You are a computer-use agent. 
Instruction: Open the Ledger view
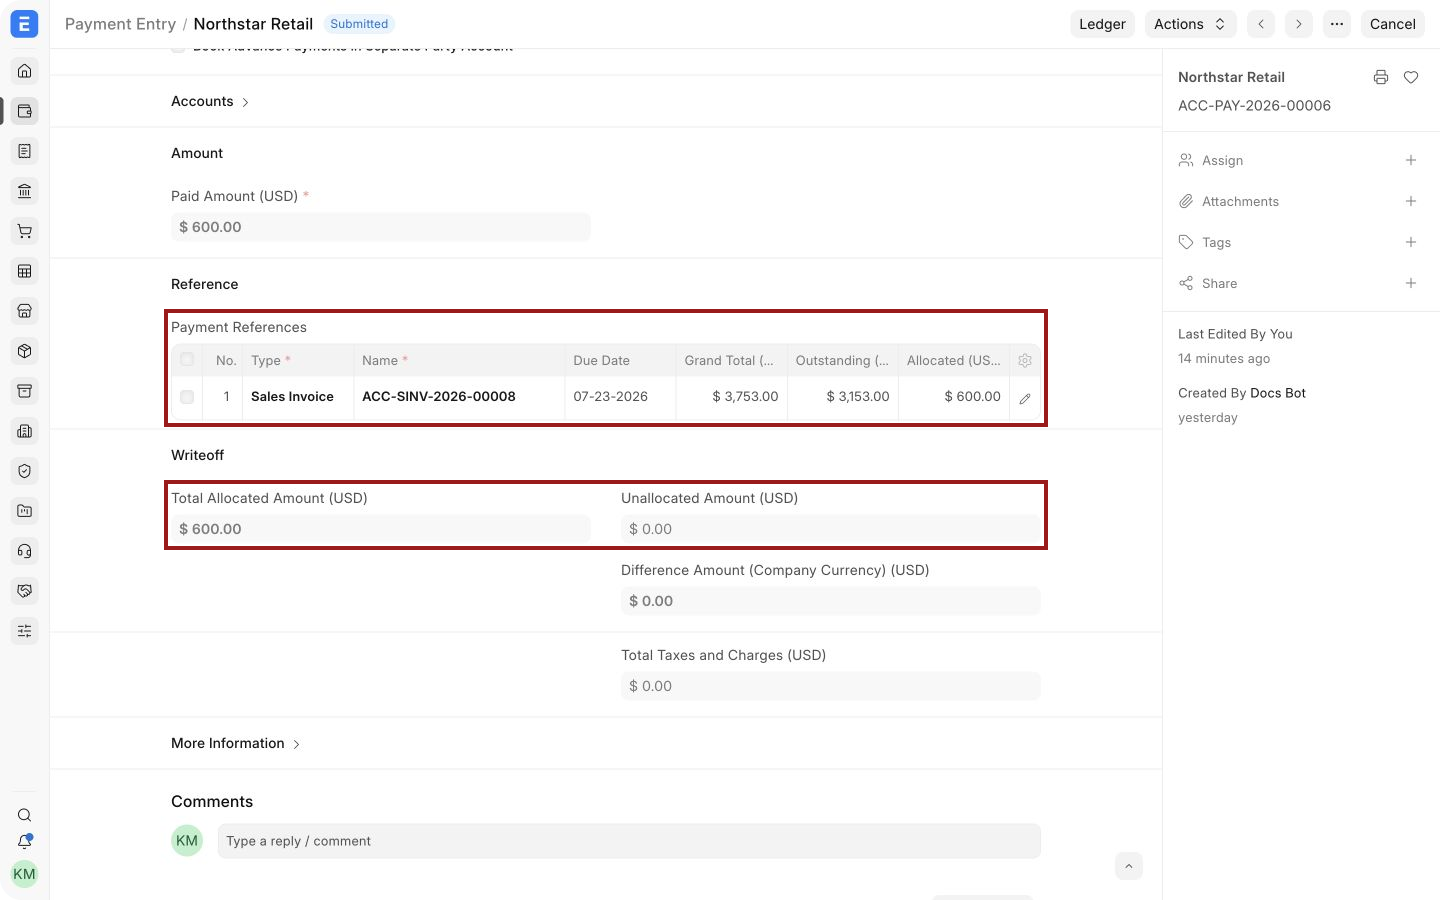click(x=1102, y=24)
